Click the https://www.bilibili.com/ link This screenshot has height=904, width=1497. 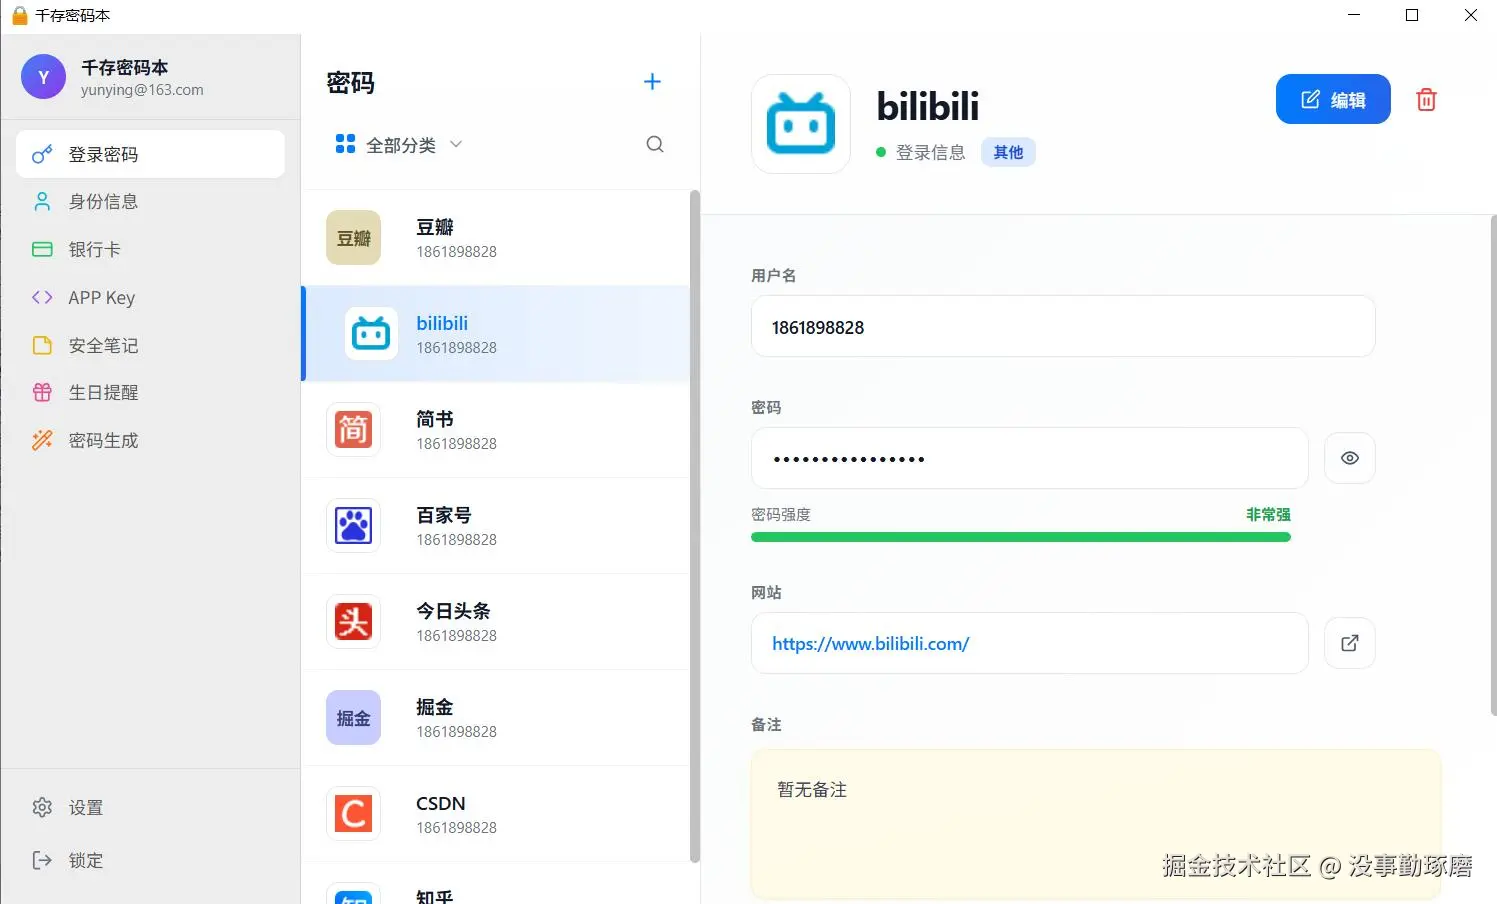tap(869, 643)
